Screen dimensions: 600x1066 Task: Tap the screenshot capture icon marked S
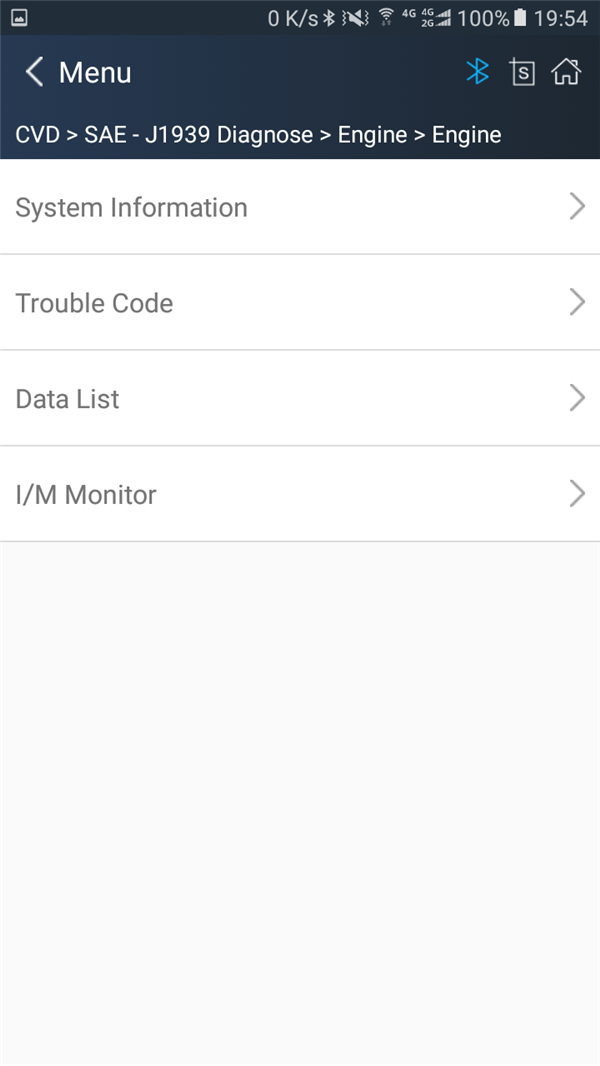coord(522,72)
